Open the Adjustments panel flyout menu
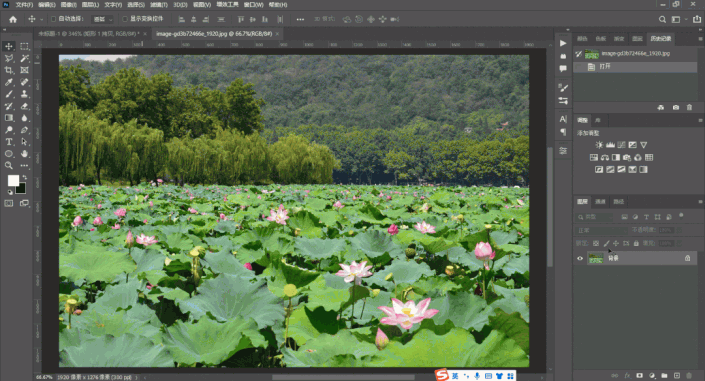 click(x=700, y=120)
